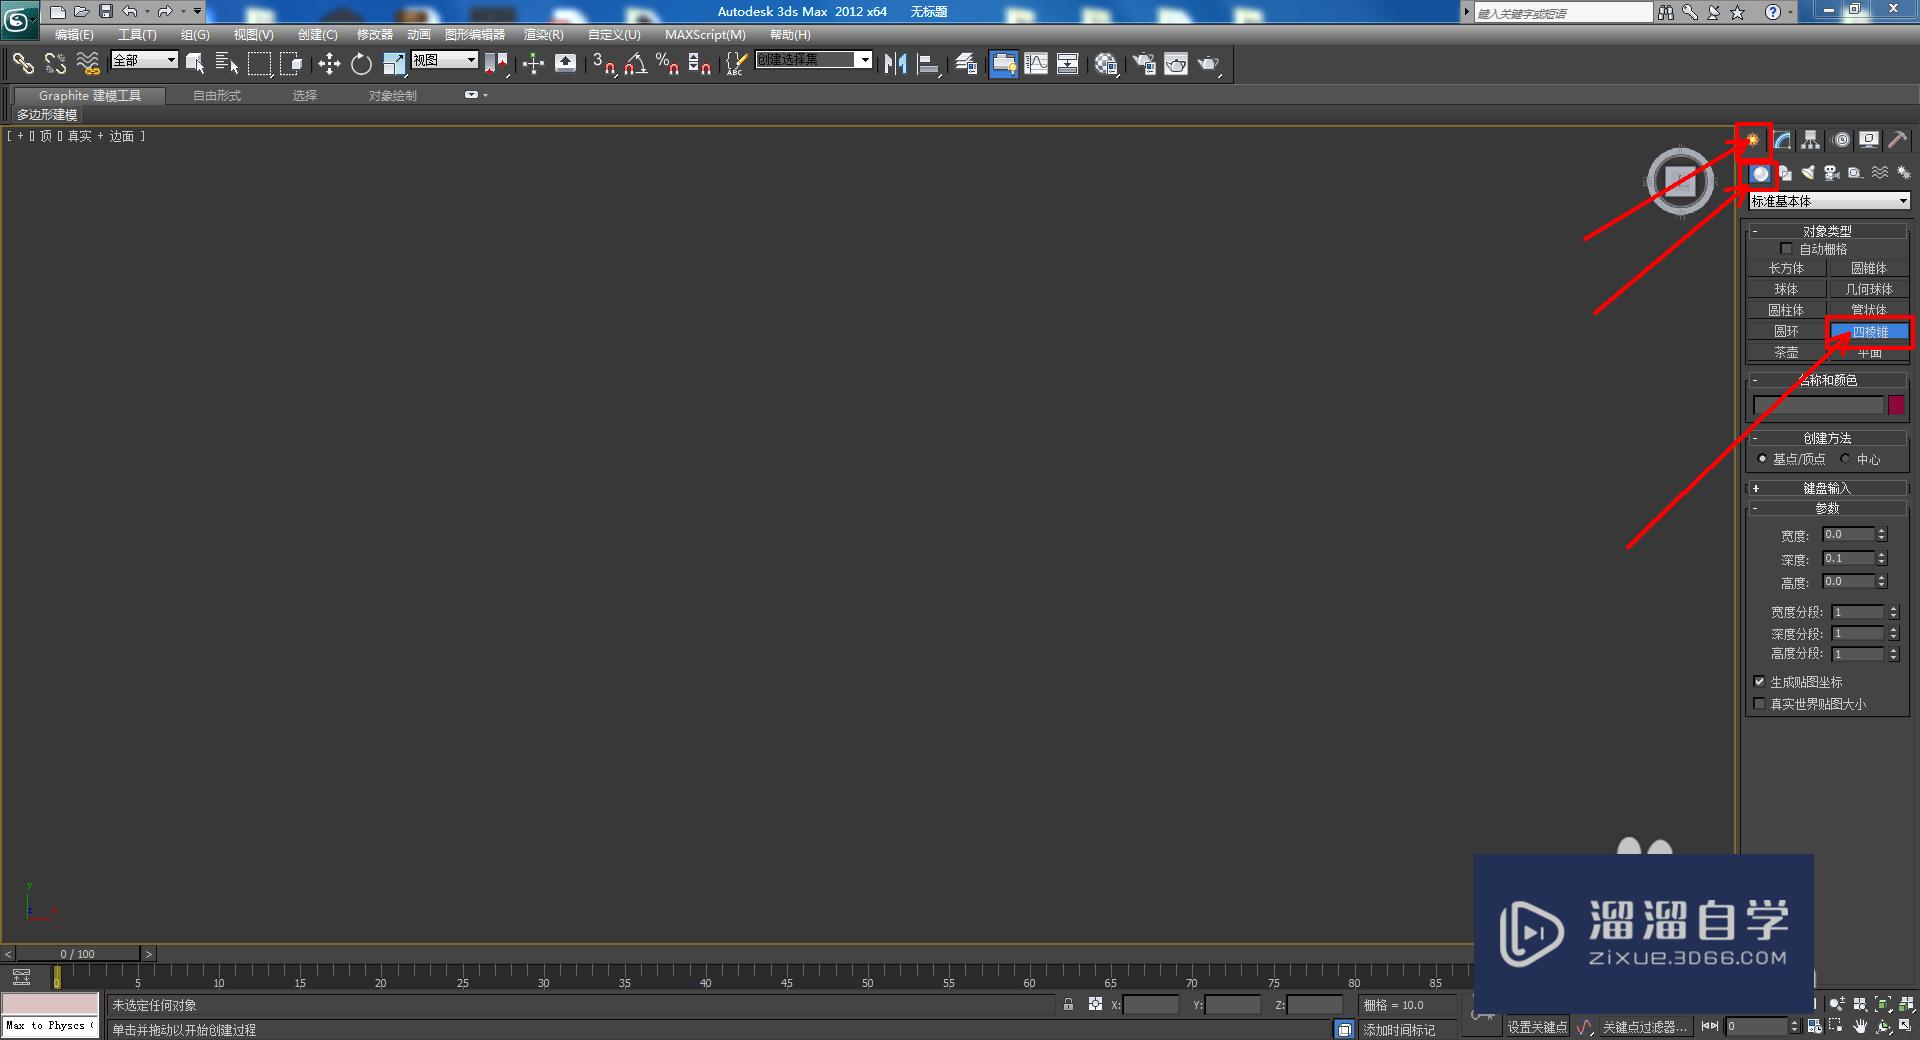The height and width of the screenshot is (1040, 1920).
Task: Toggle selection lock icon in status bar
Action: pos(1068,1004)
